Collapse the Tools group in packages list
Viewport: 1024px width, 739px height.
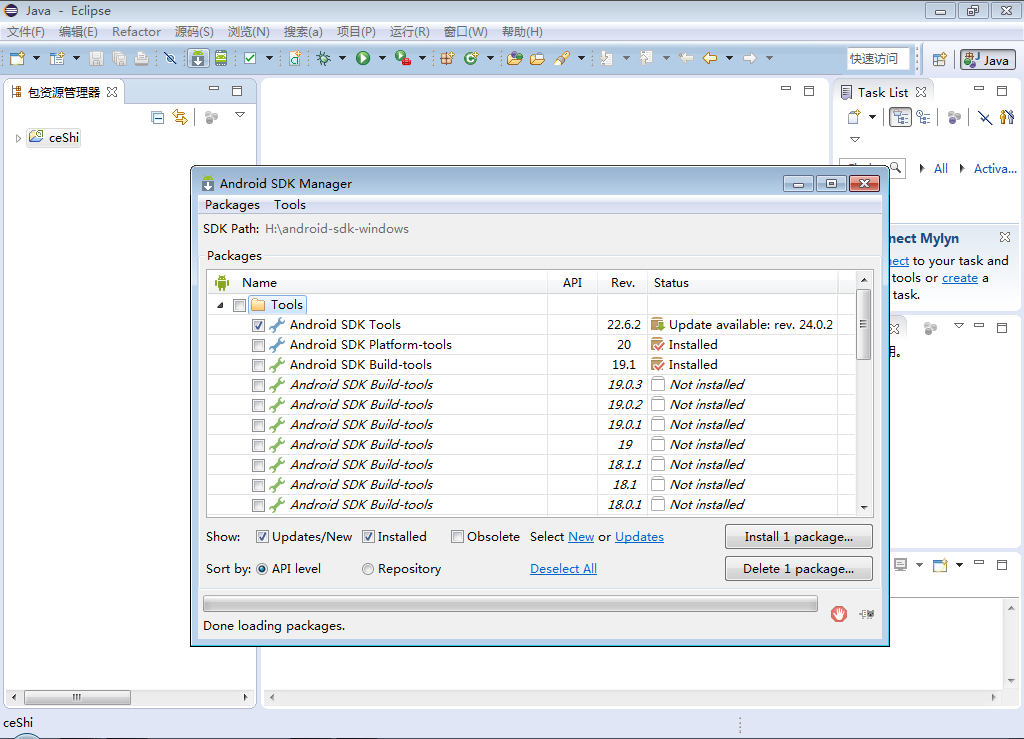(x=221, y=305)
